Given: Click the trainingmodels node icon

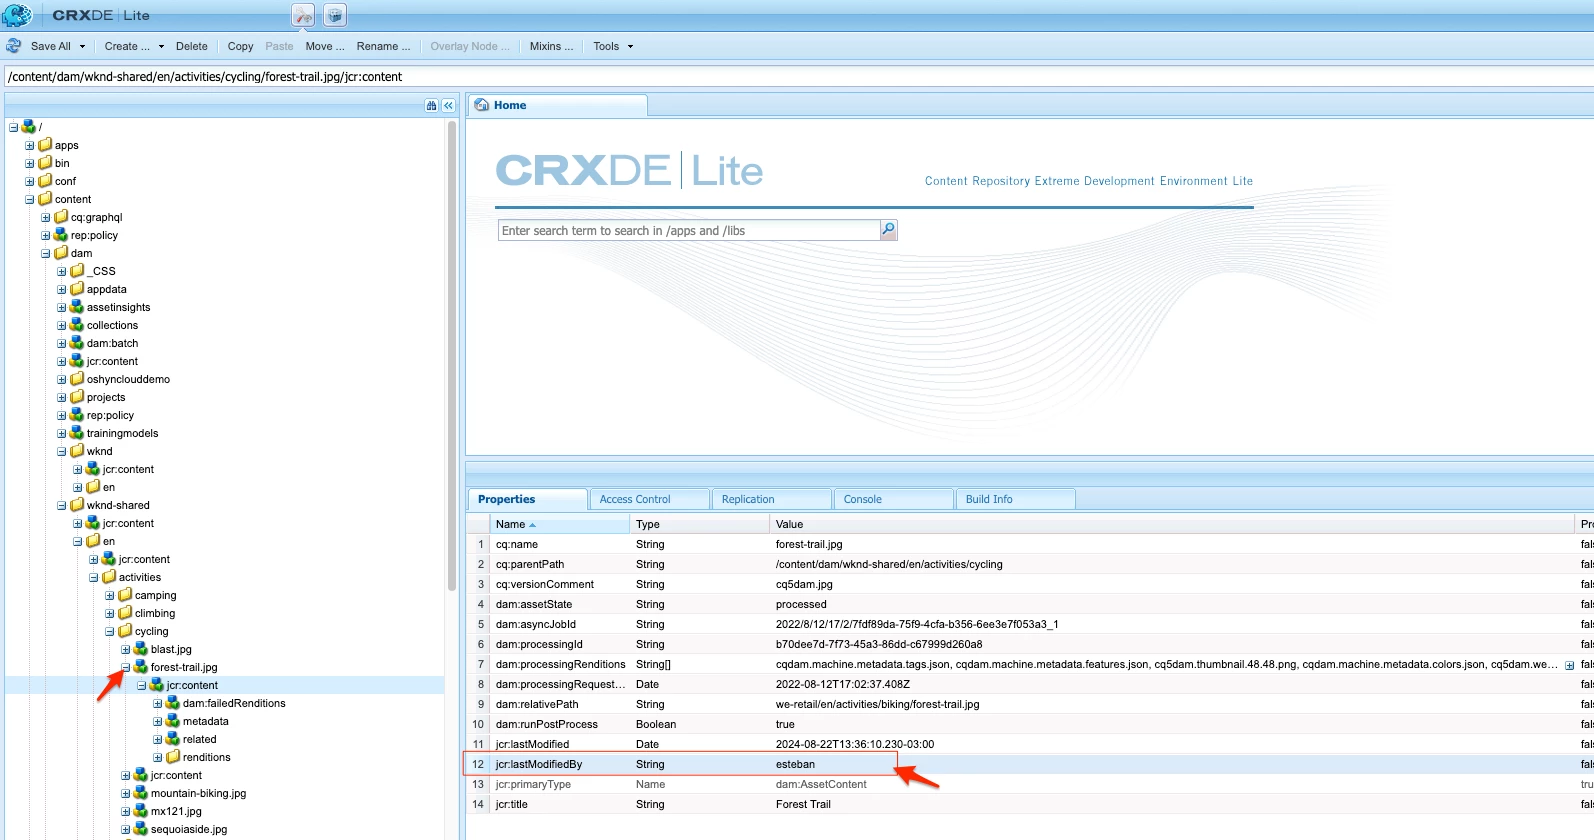Looking at the screenshot, I should (77, 433).
